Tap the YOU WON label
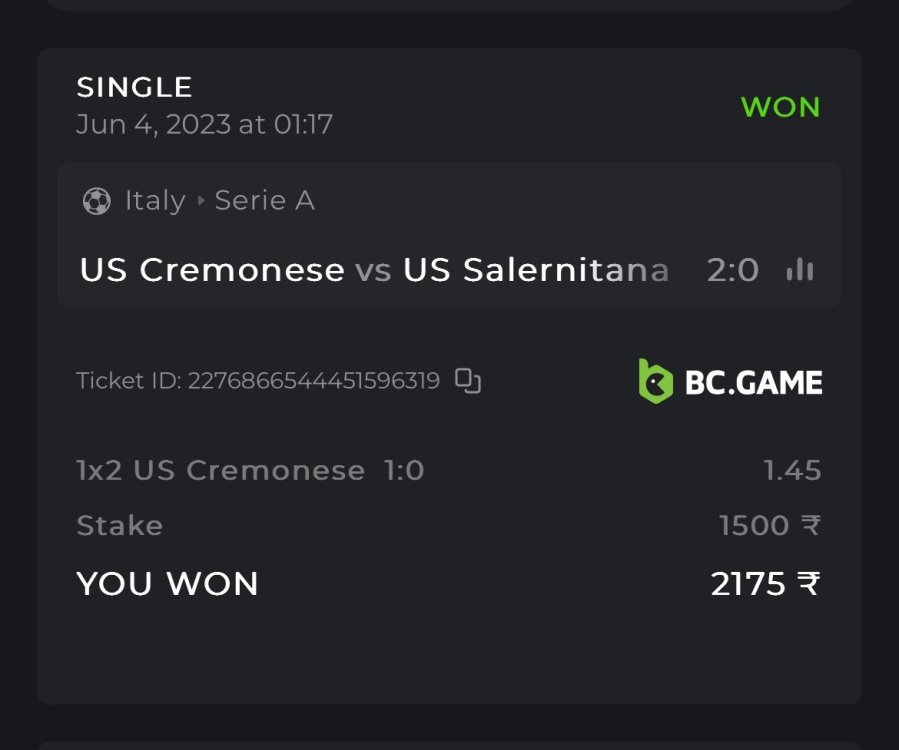This screenshot has width=899, height=750. [x=167, y=584]
